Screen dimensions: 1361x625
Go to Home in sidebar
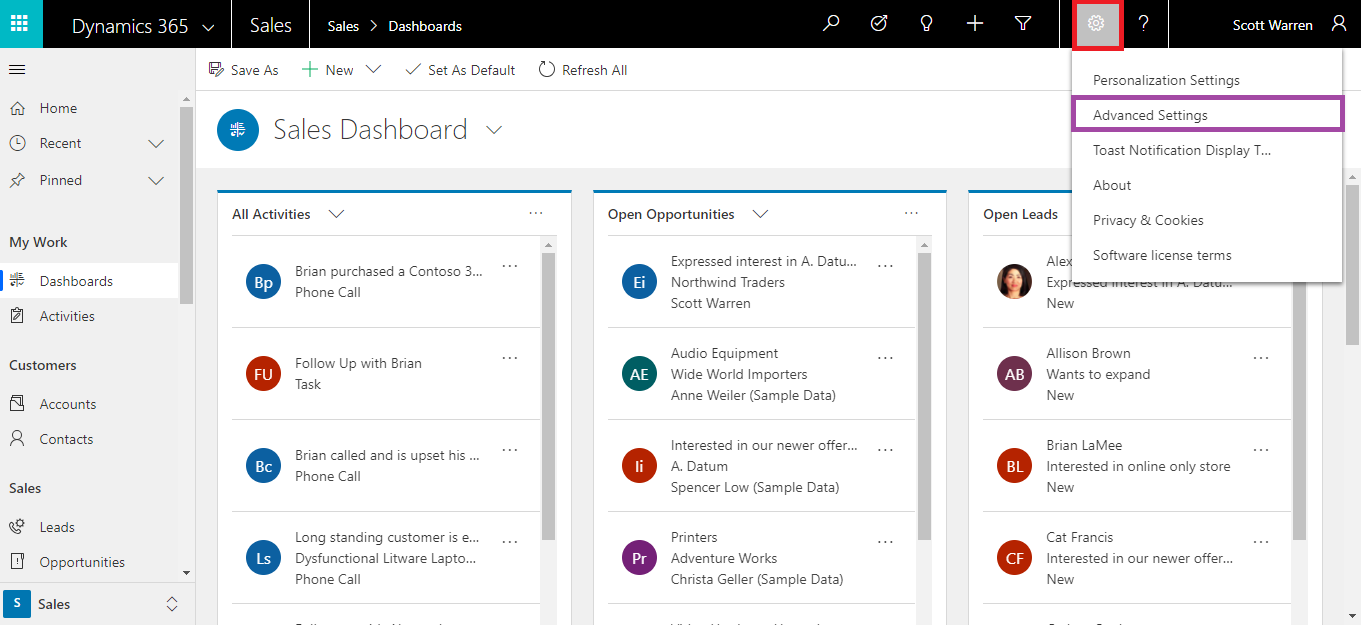click(x=90, y=108)
